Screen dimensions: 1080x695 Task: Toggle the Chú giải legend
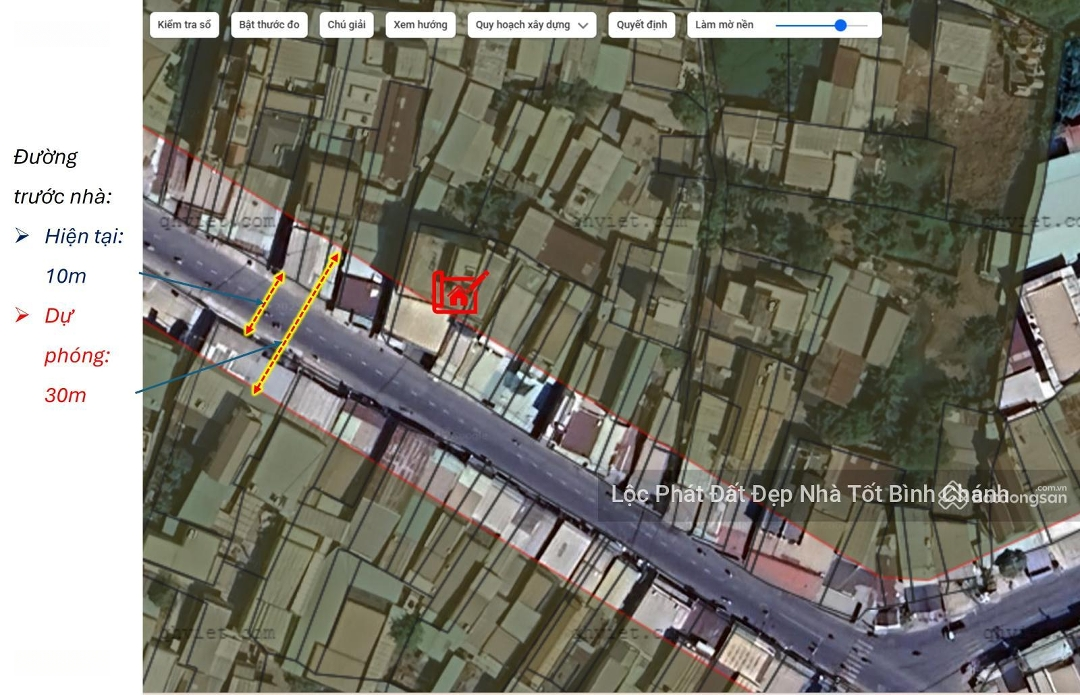pyautogui.click(x=346, y=25)
